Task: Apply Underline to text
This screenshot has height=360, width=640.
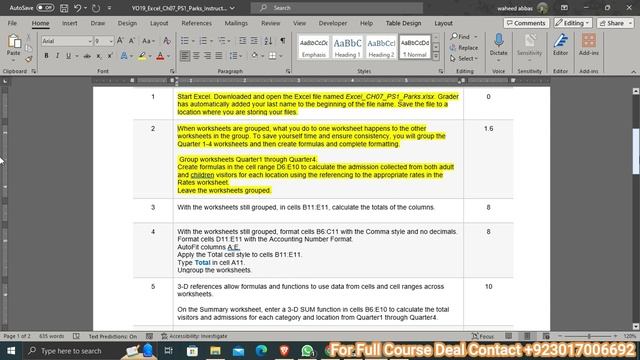Action: pyautogui.click(x=68, y=56)
